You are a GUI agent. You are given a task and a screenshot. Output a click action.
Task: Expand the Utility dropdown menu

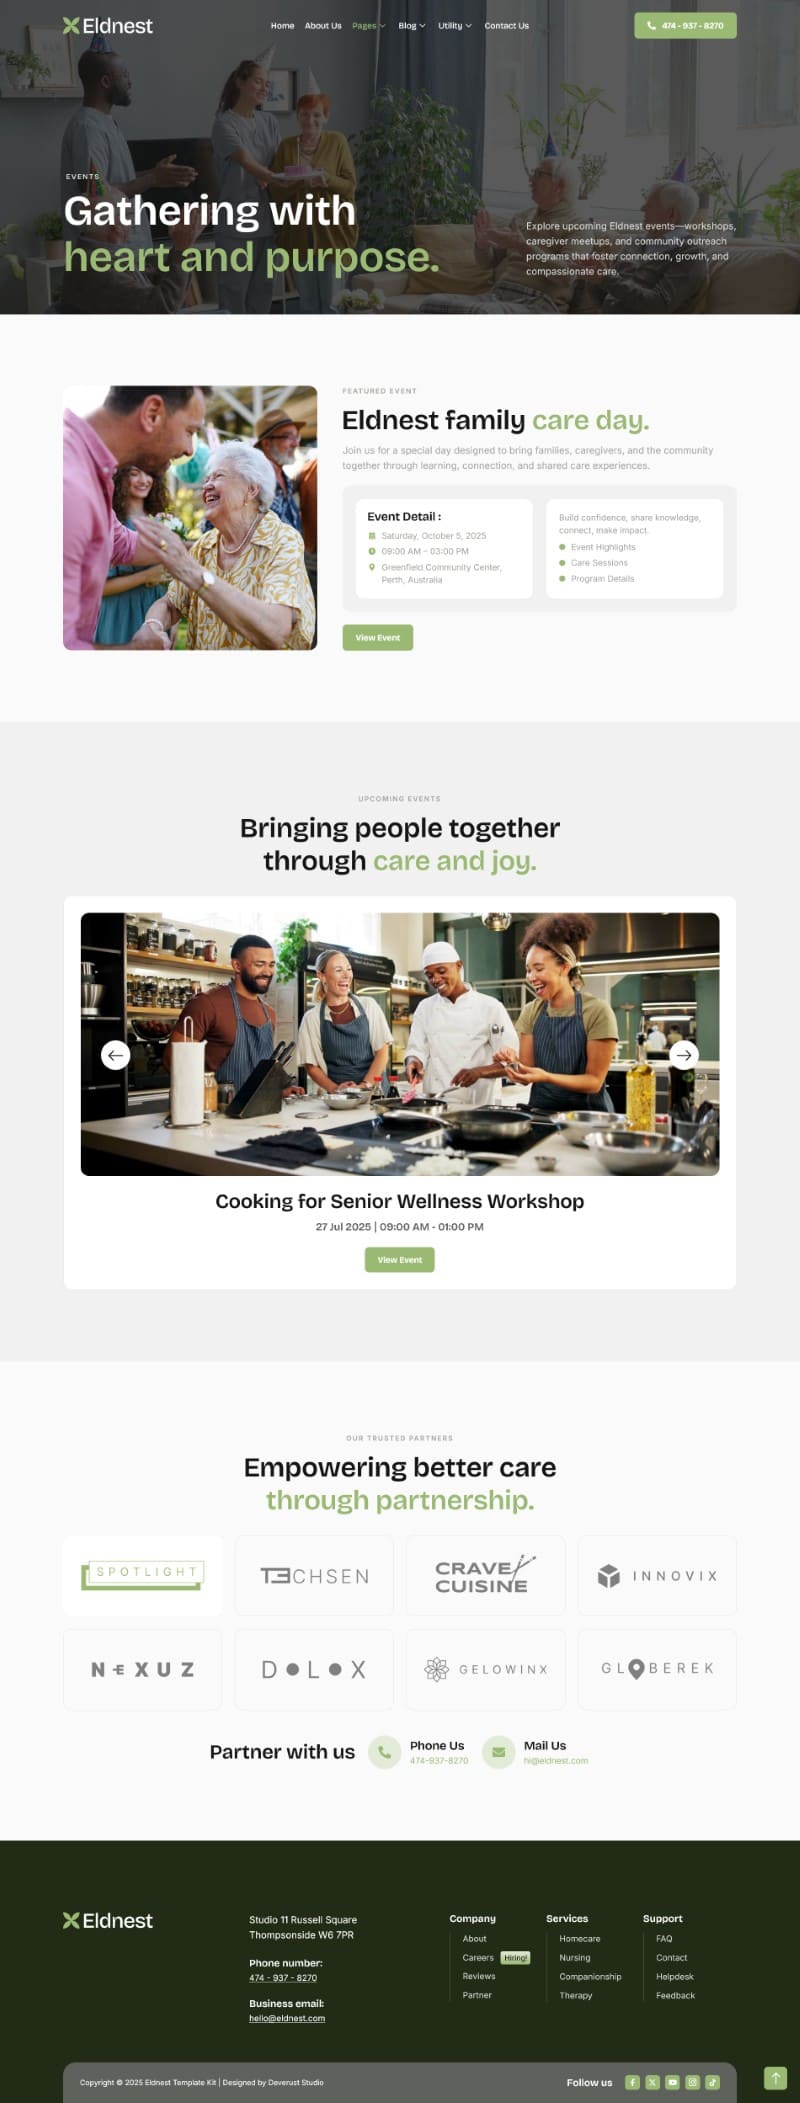(x=455, y=26)
